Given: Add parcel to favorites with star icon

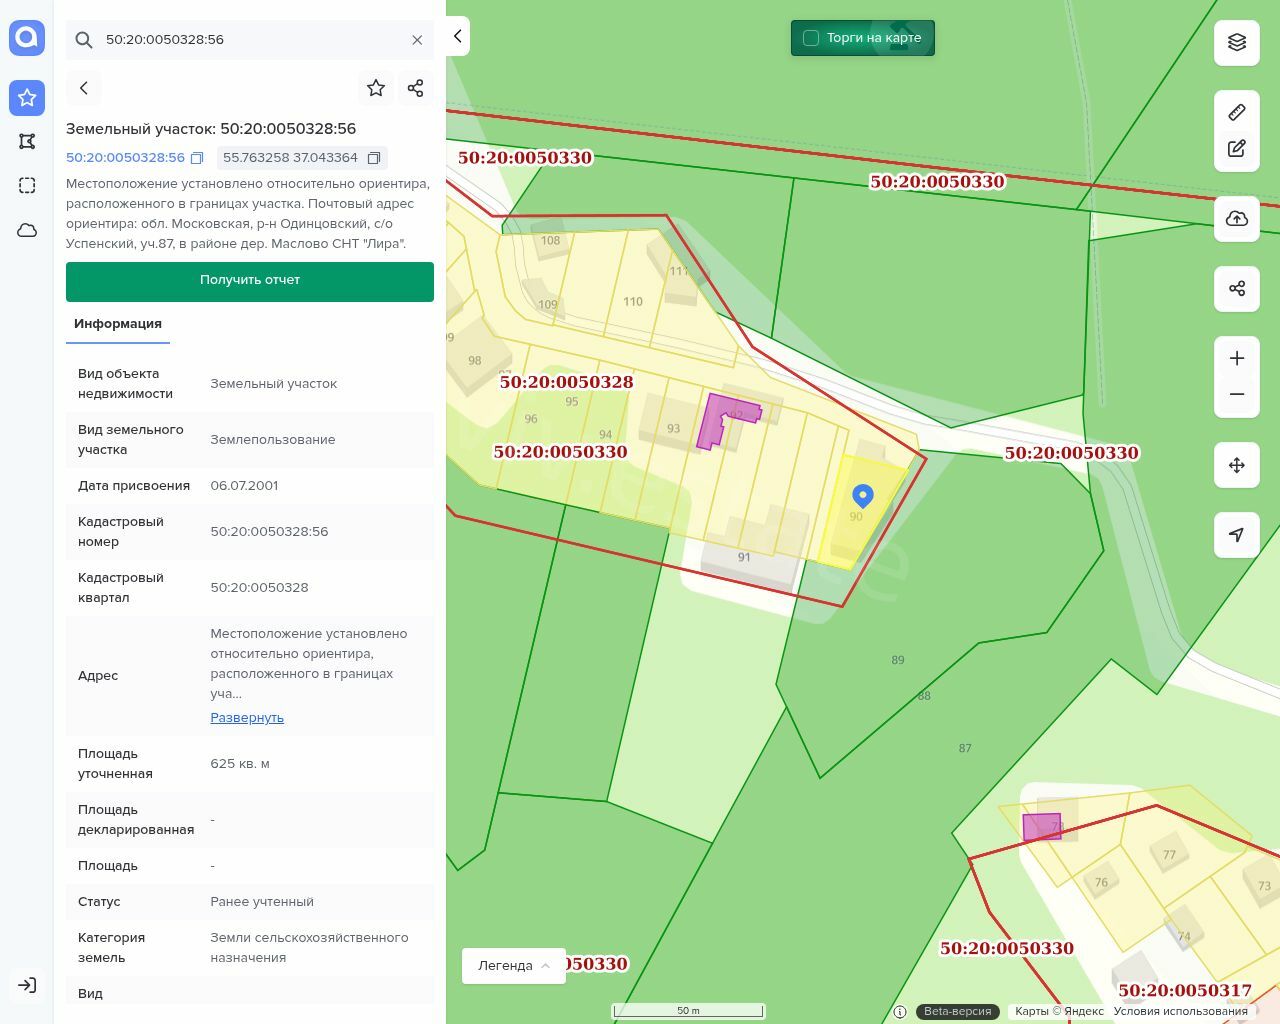Looking at the screenshot, I should coord(376,88).
